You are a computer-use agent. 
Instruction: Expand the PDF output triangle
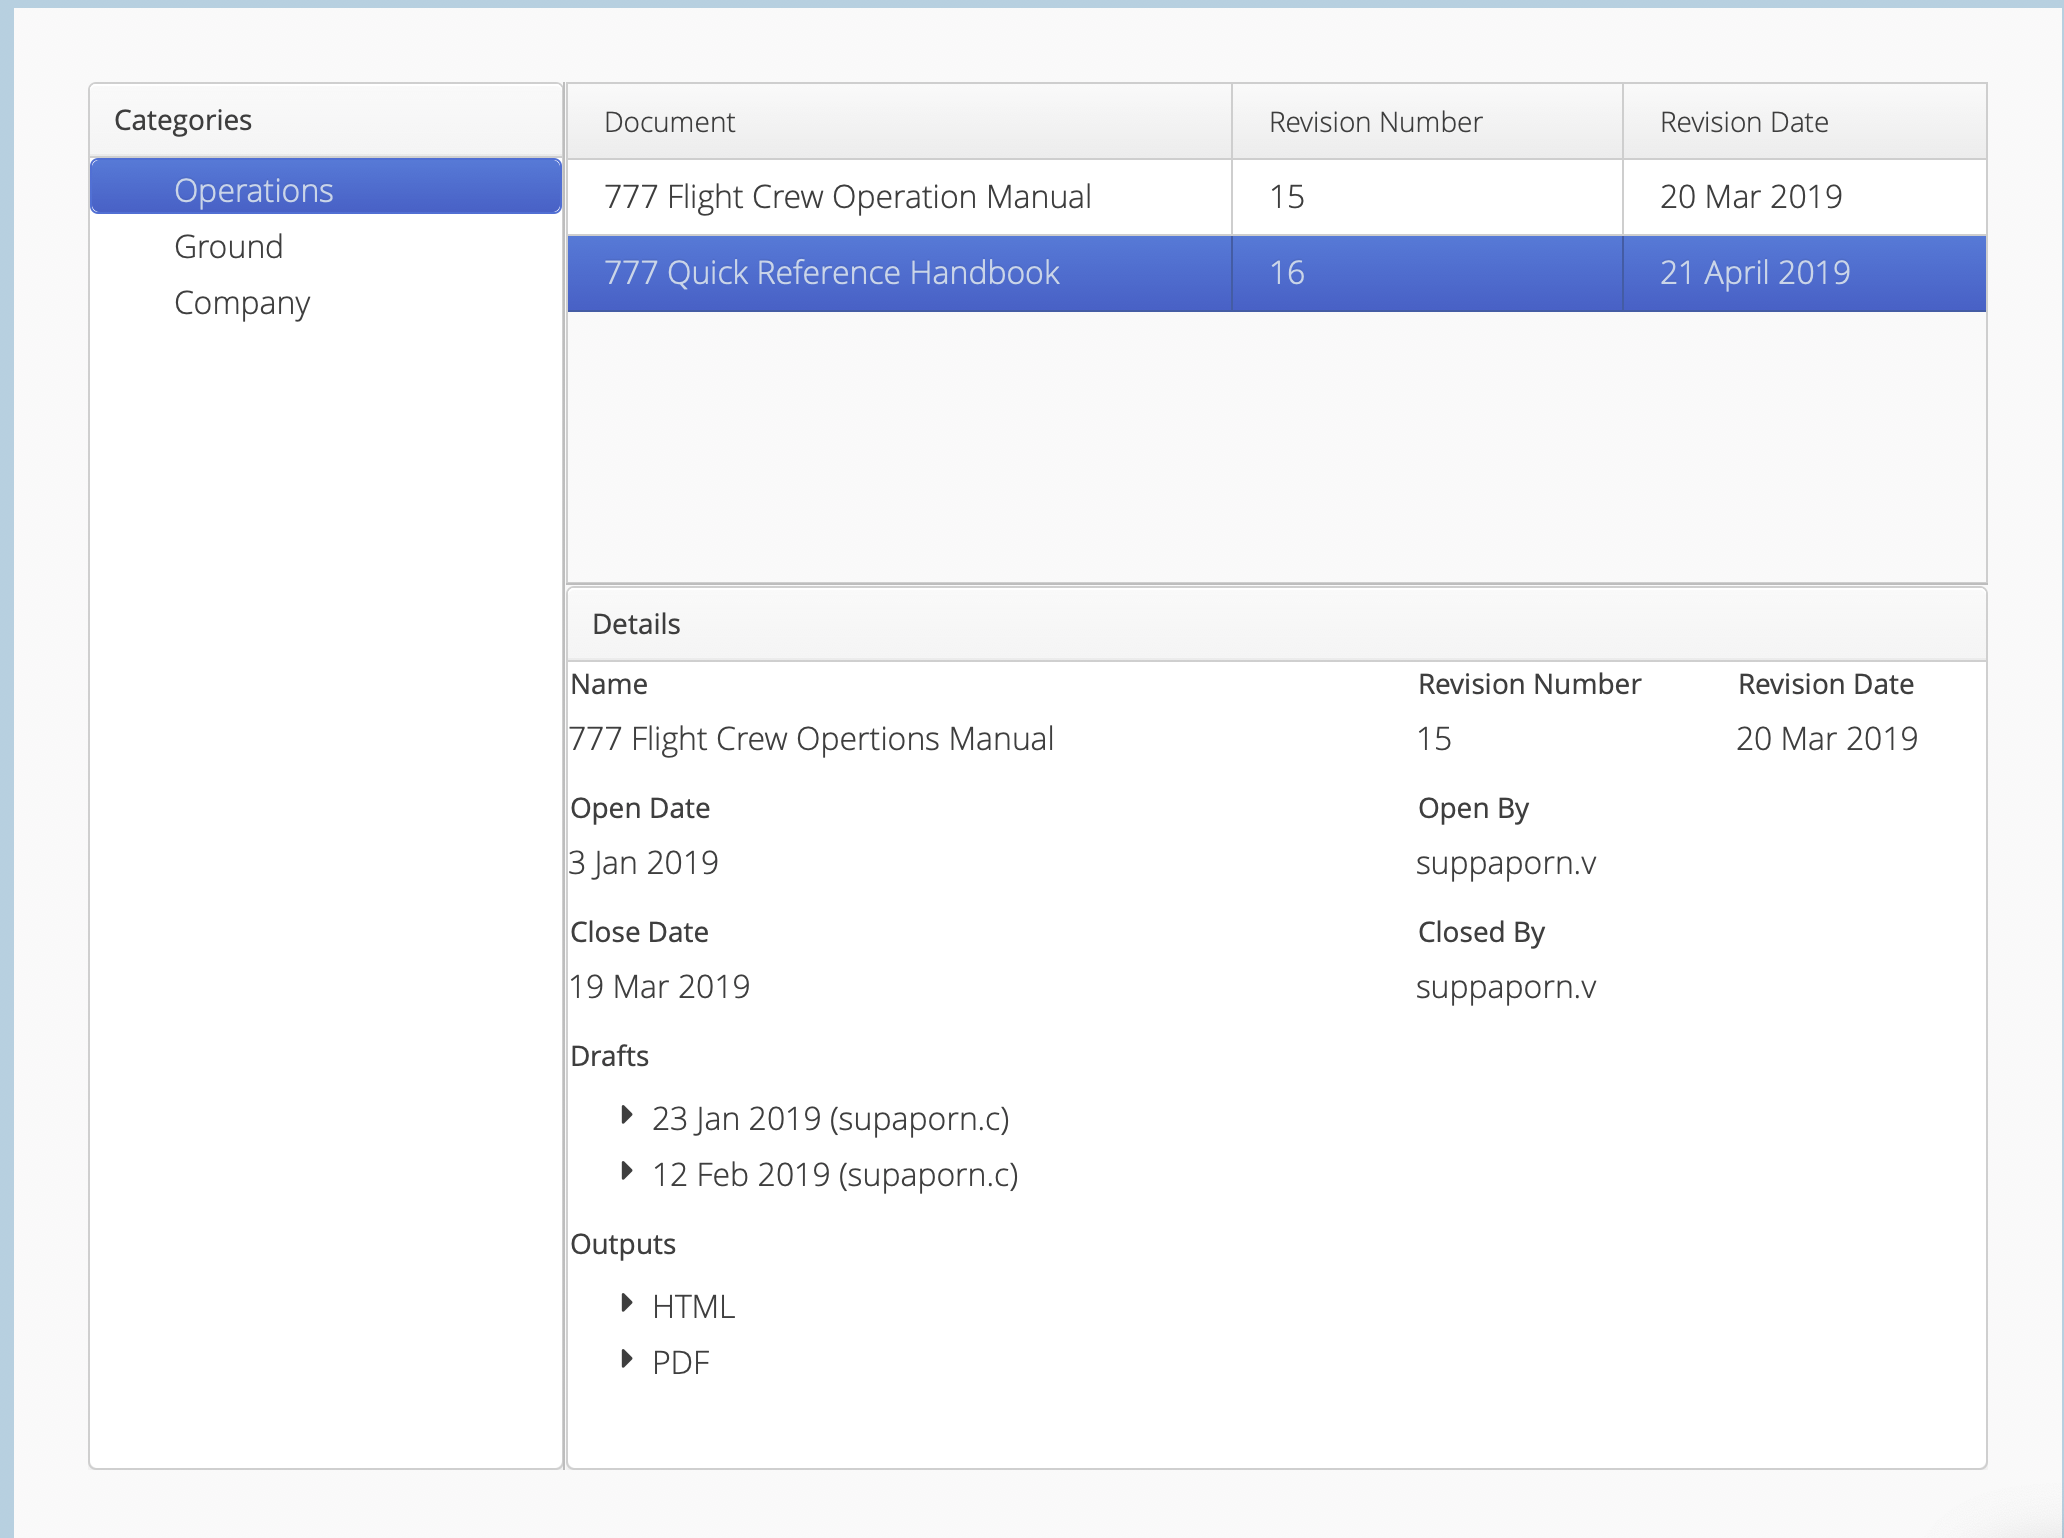tap(627, 1359)
